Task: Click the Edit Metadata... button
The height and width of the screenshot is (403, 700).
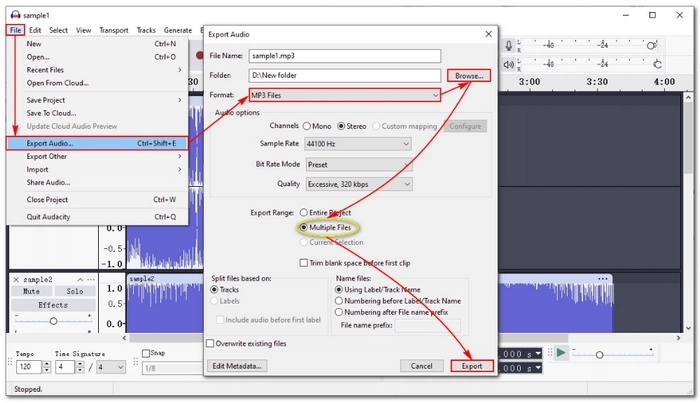Action: [x=237, y=366]
